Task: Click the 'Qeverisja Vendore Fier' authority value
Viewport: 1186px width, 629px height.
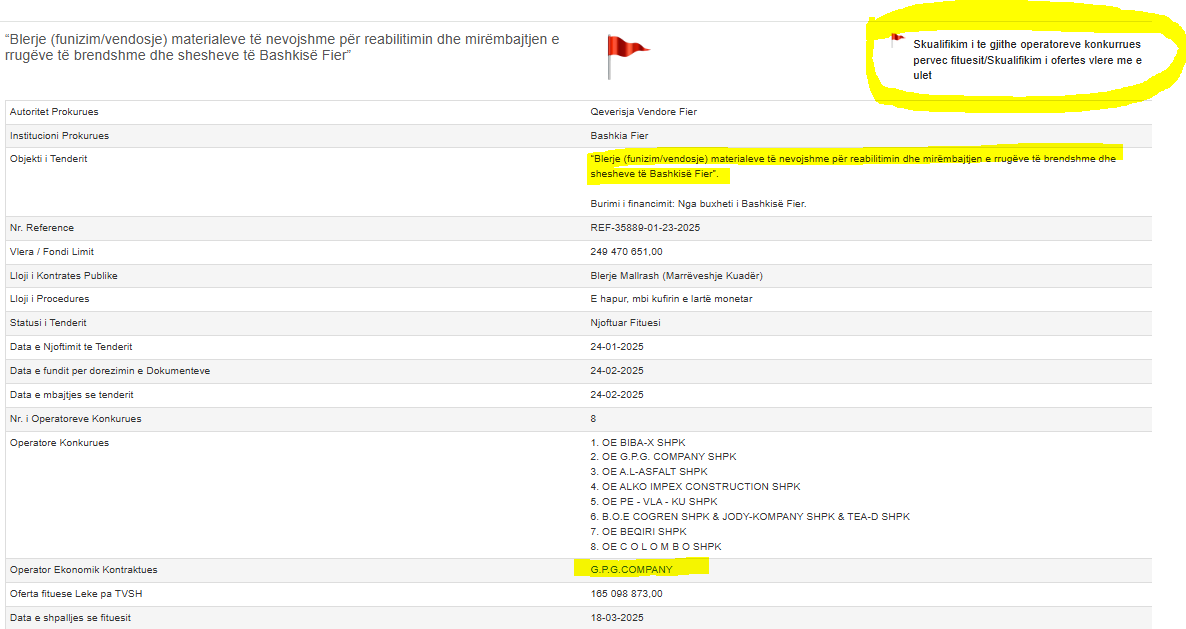Action: tap(643, 112)
